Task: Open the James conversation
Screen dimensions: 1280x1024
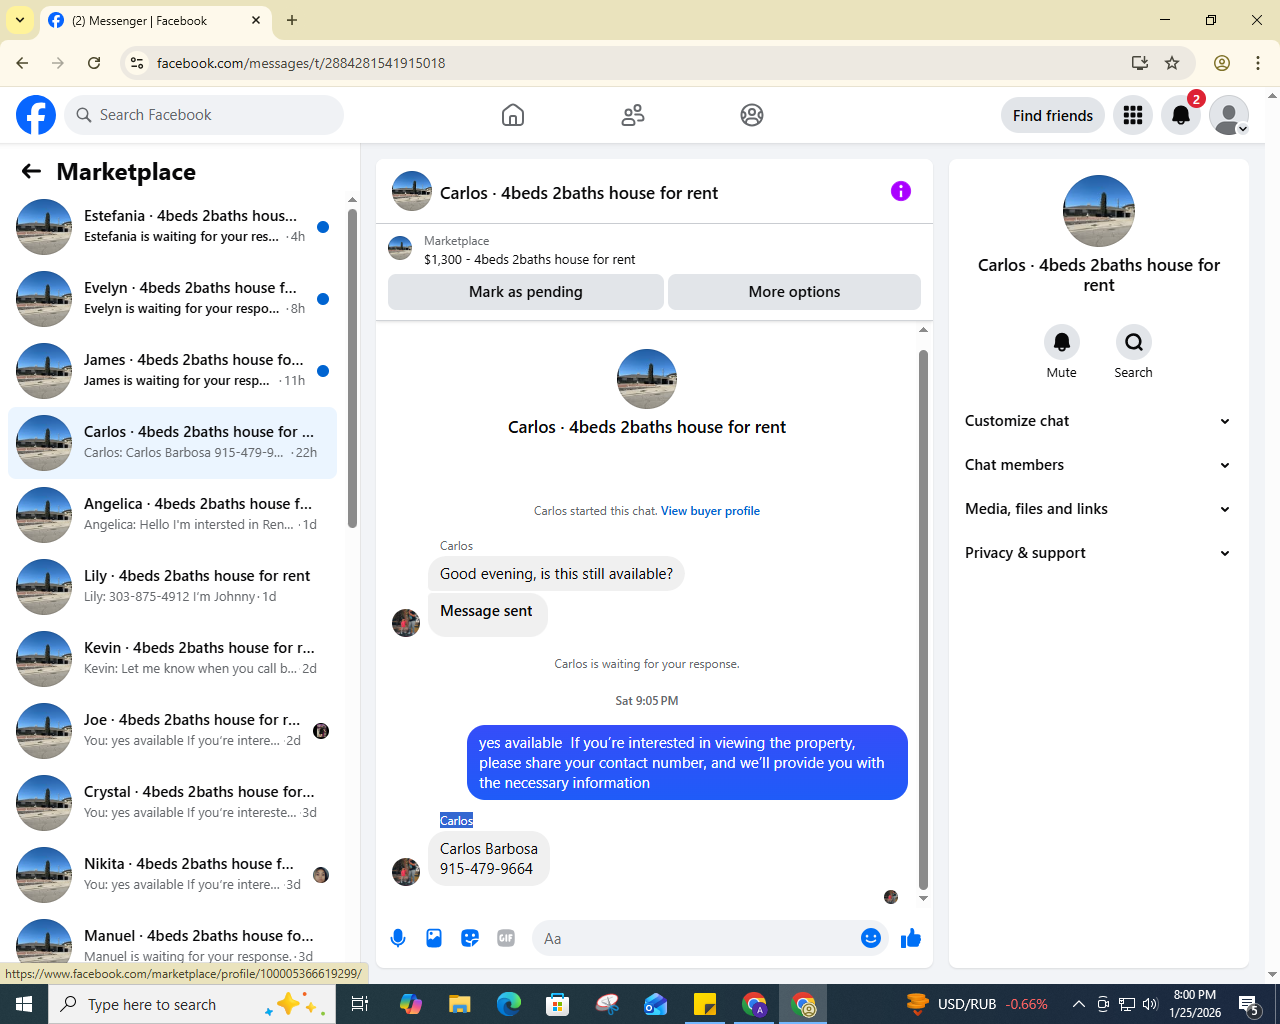Action: point(172,371)
